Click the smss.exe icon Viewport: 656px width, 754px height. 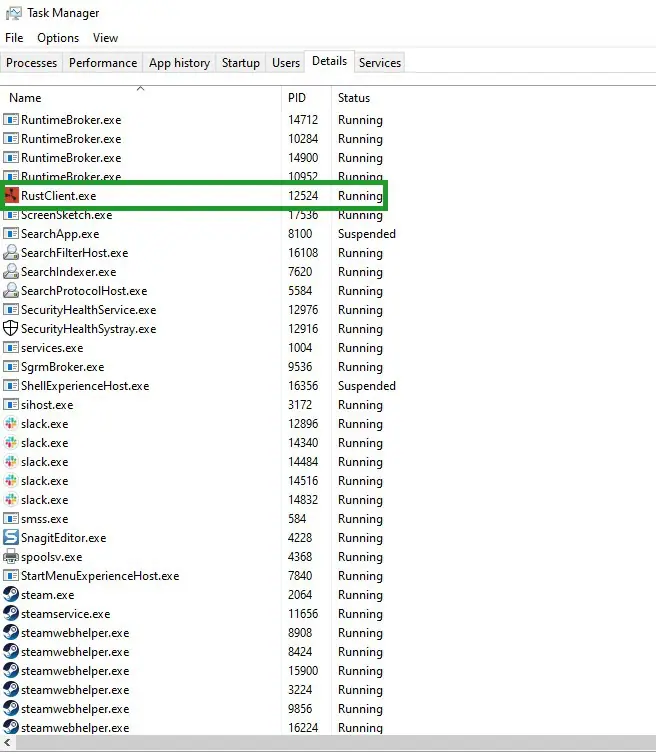click(x=11, y=518)
